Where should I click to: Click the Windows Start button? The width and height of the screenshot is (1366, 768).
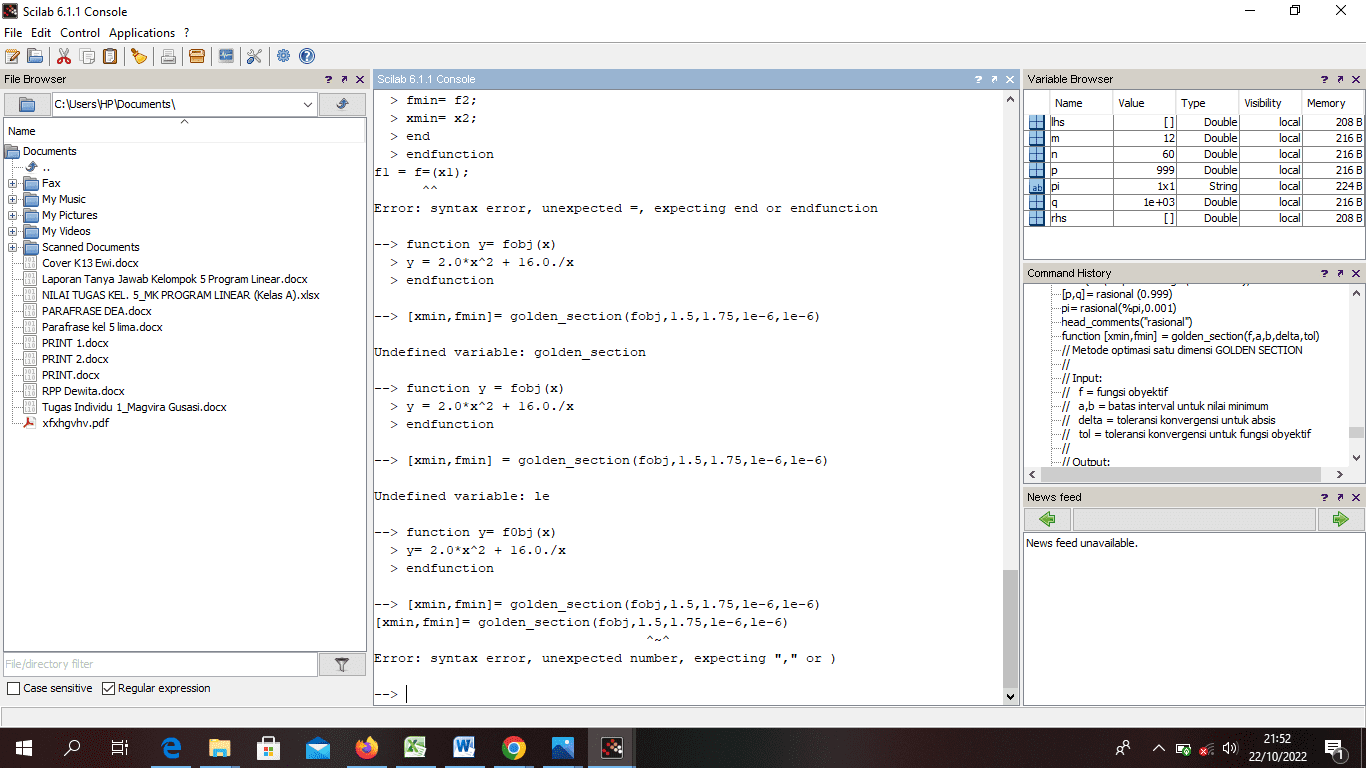[24, 747]
